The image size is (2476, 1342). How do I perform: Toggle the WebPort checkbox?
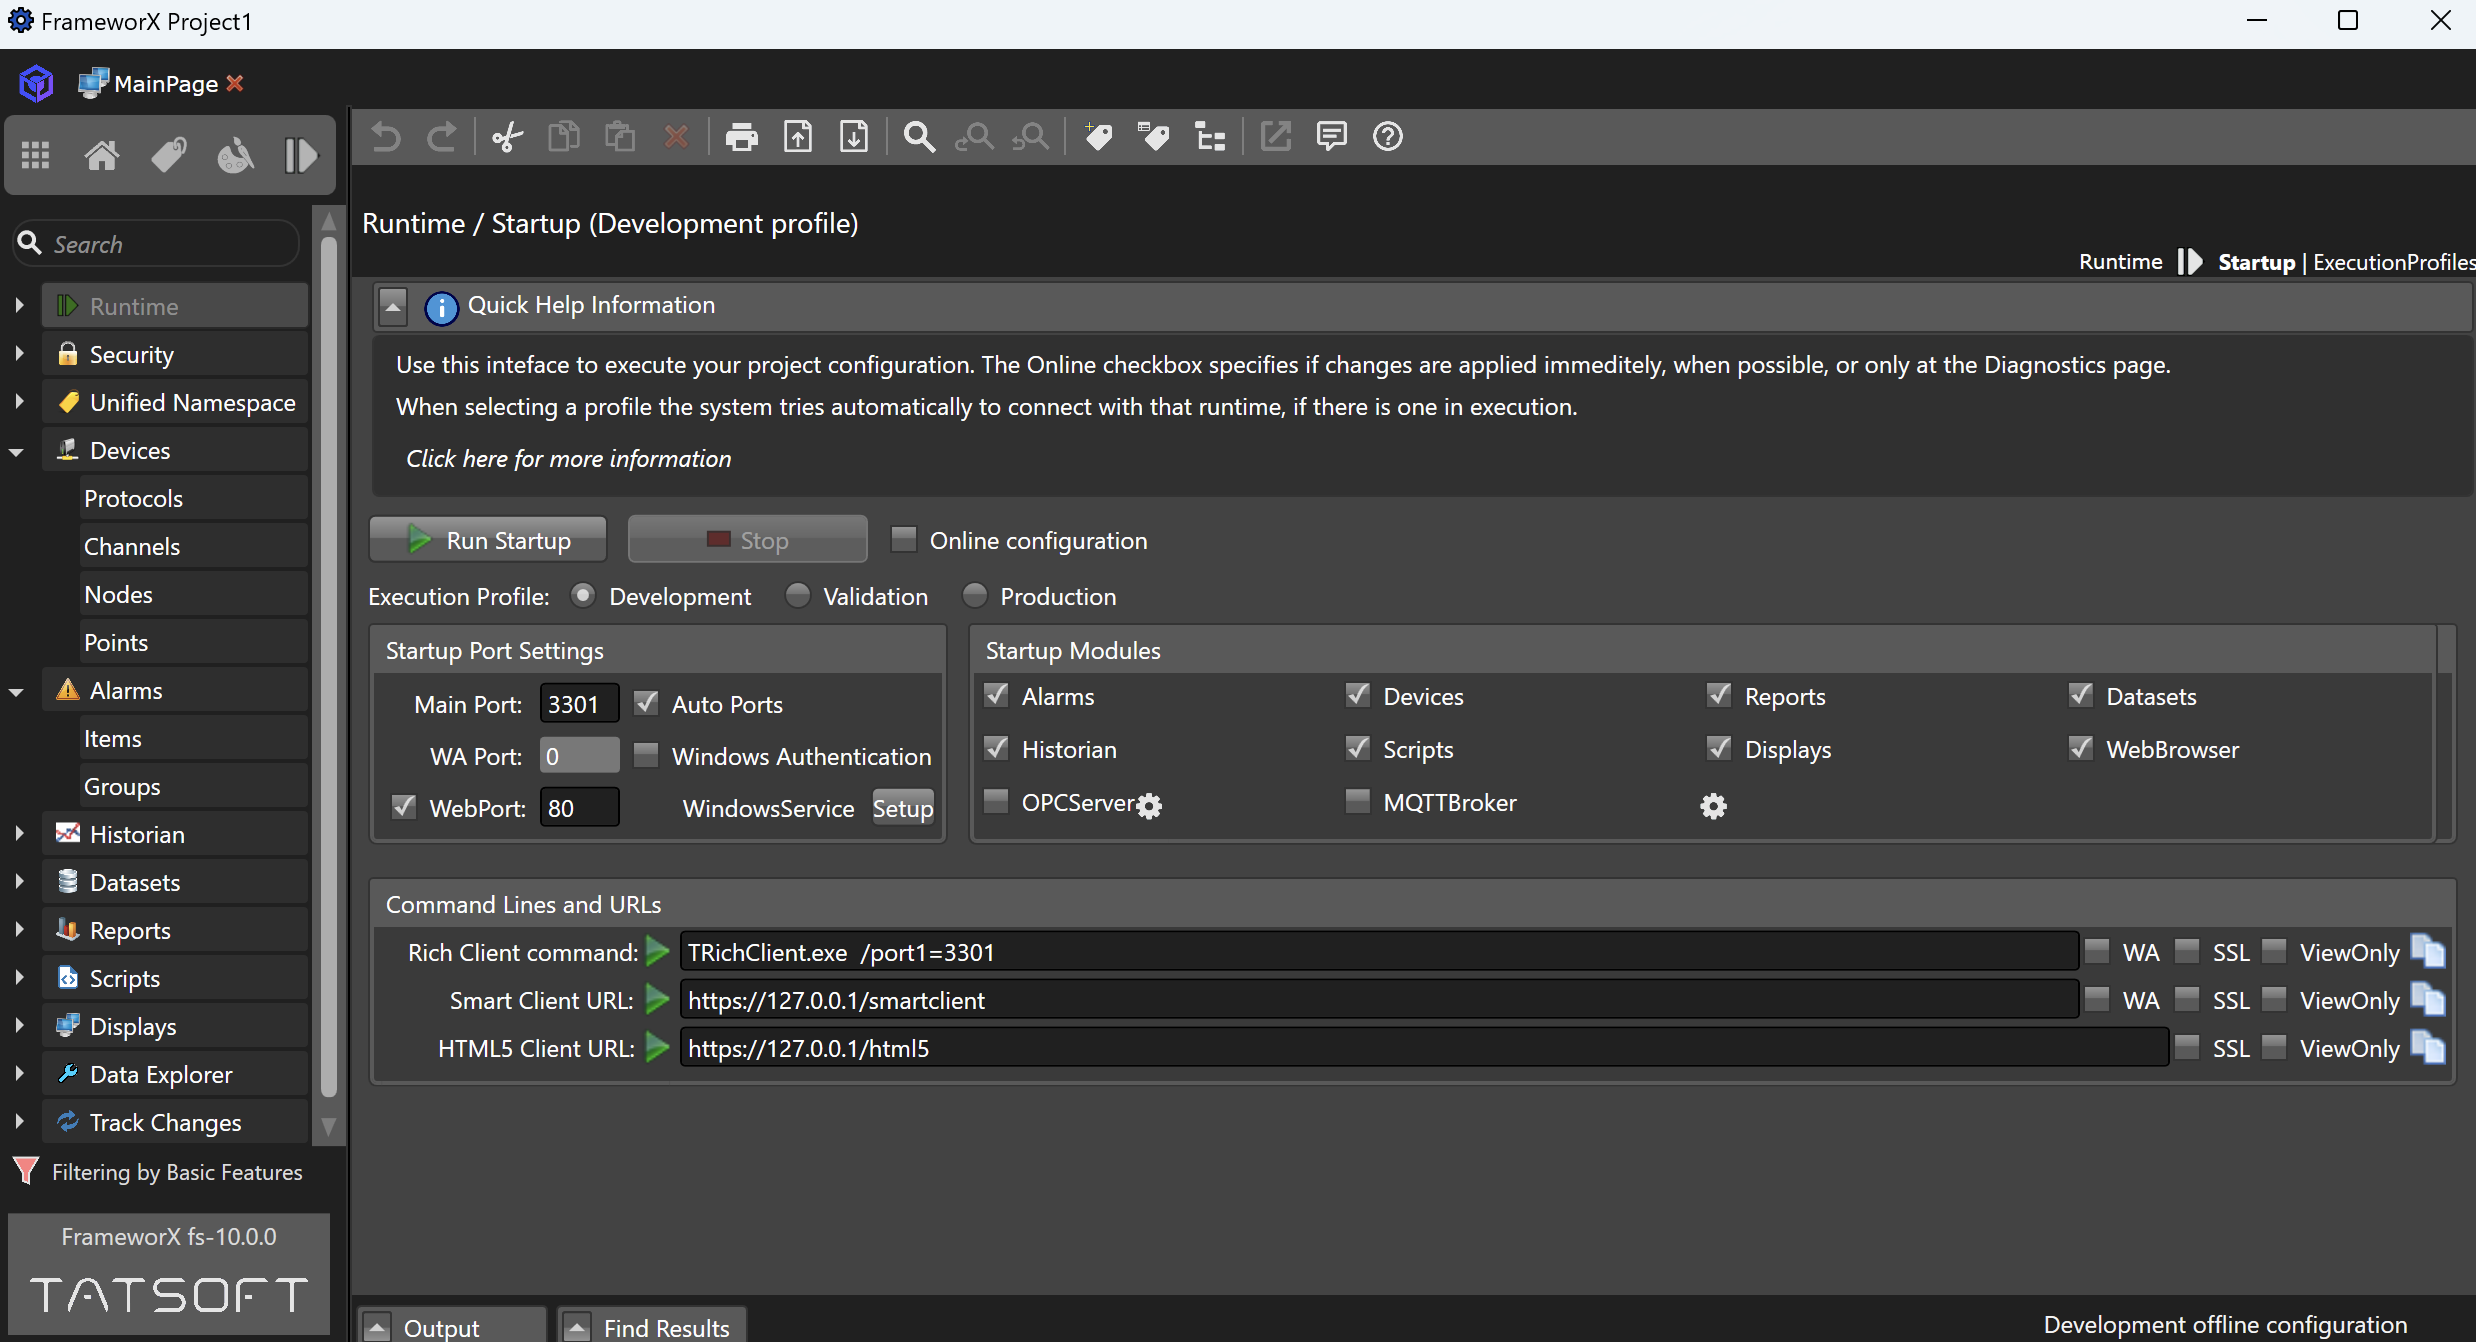point(404,807)
